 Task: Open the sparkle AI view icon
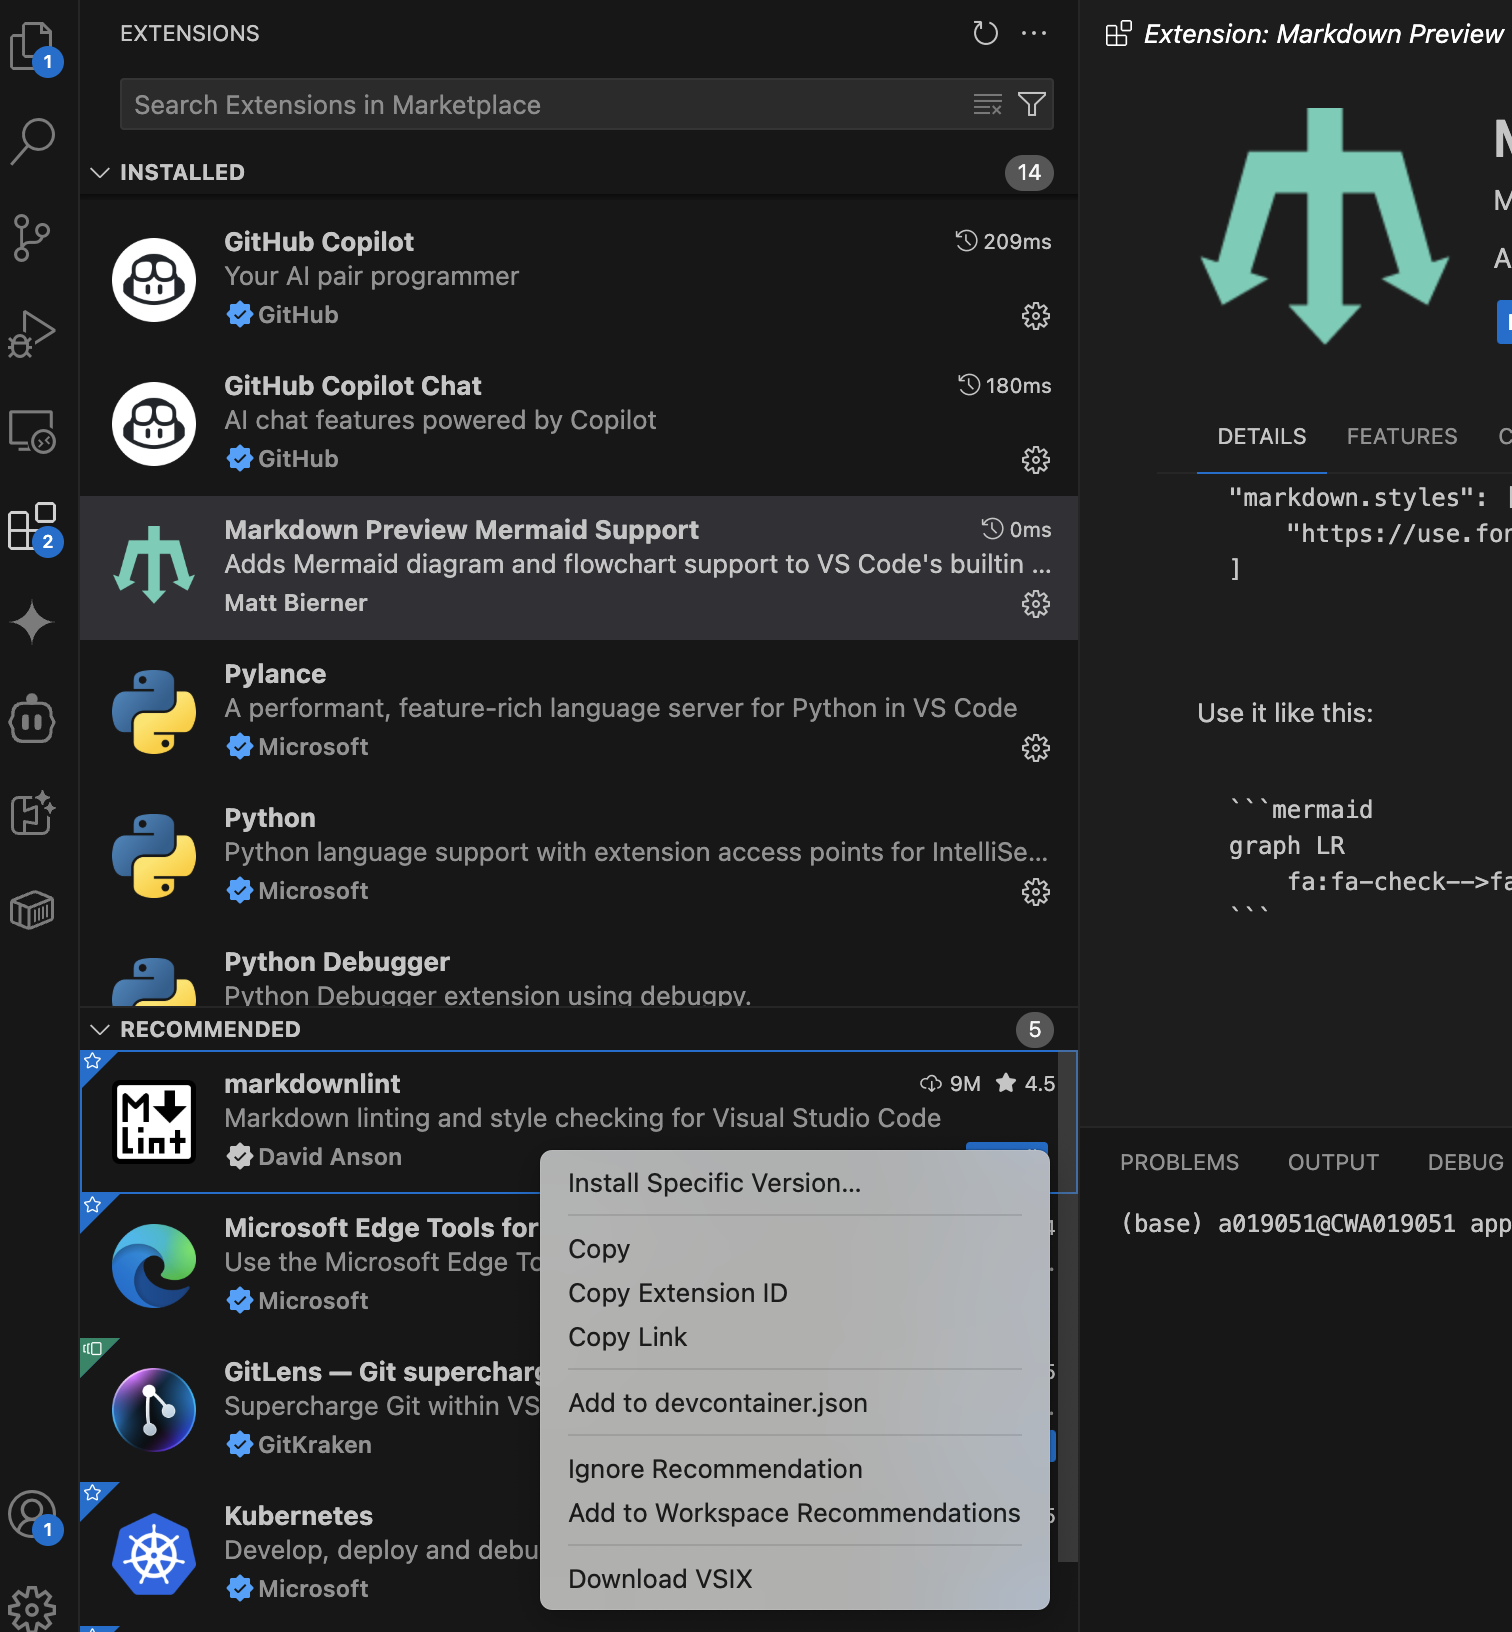tap(32, 622)
